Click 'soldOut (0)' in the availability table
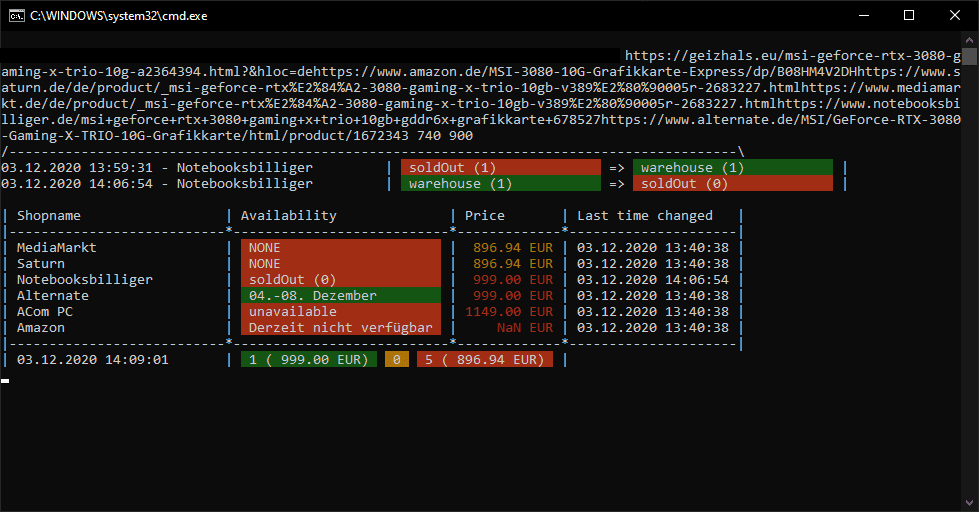 coord(341,280)
